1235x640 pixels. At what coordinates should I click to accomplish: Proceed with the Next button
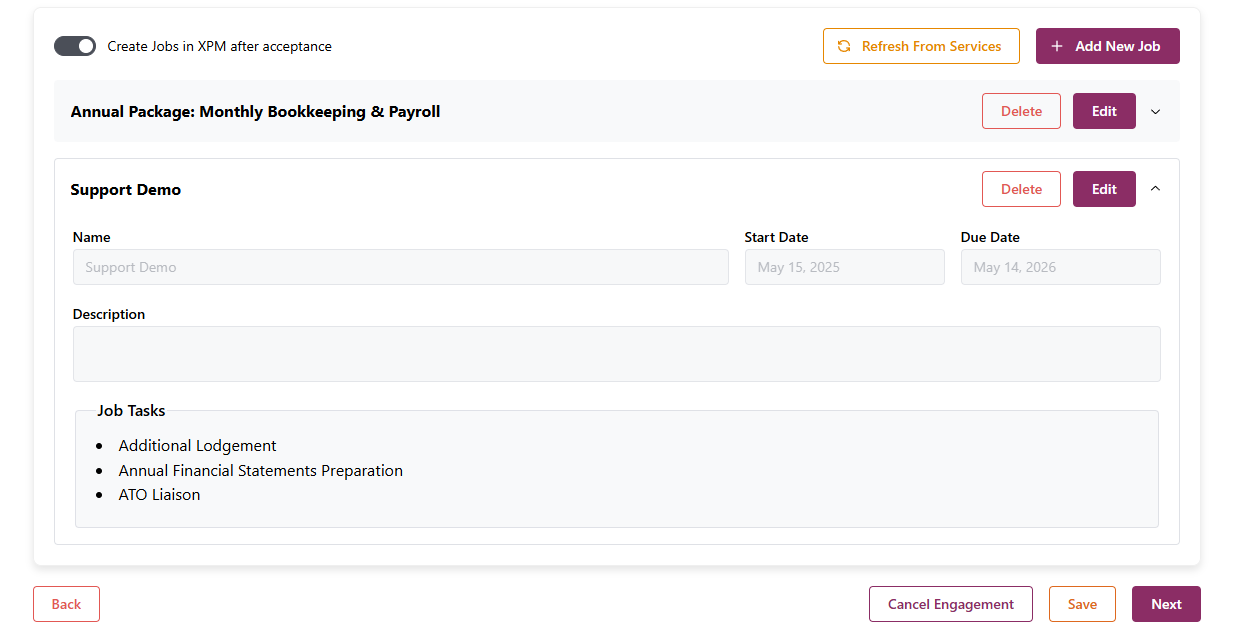coord(1166,604)
